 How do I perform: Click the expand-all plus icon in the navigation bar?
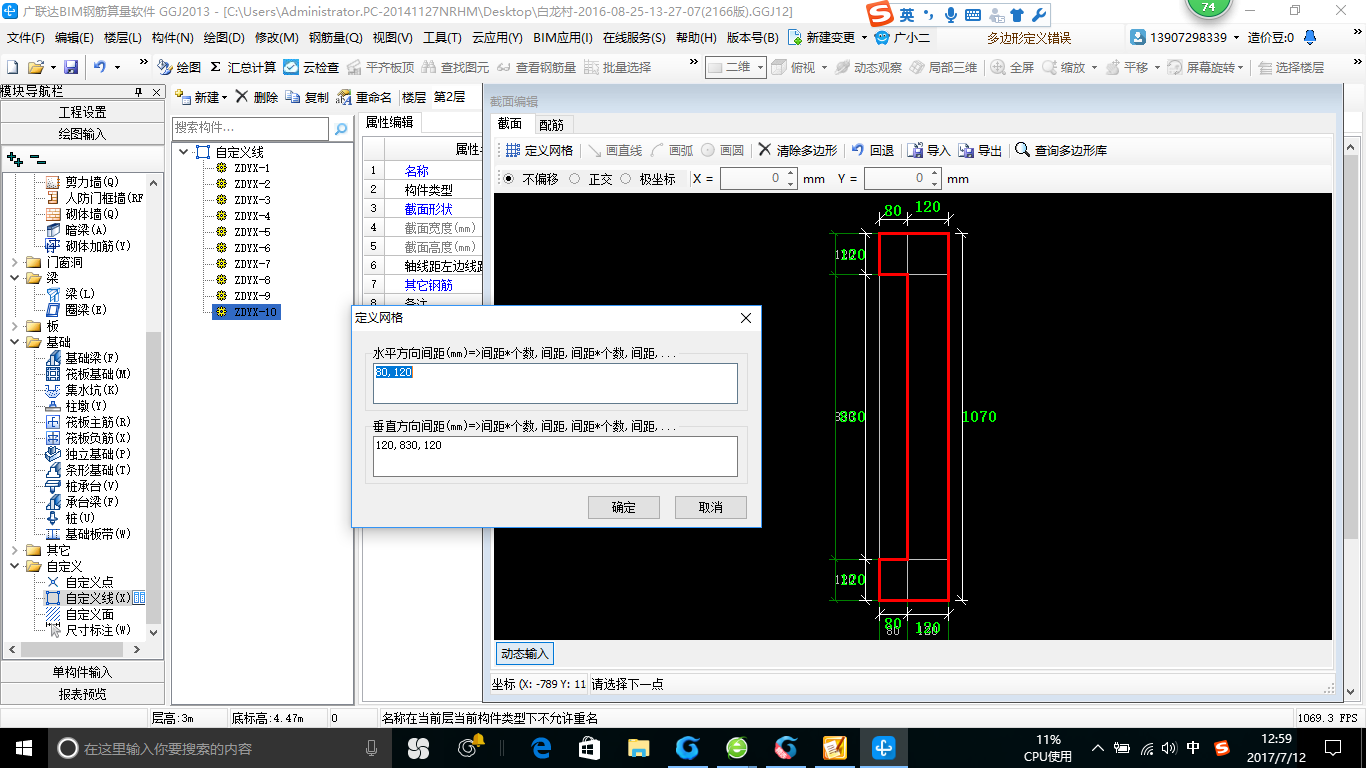pyautogui.click(x=14, y=158)
